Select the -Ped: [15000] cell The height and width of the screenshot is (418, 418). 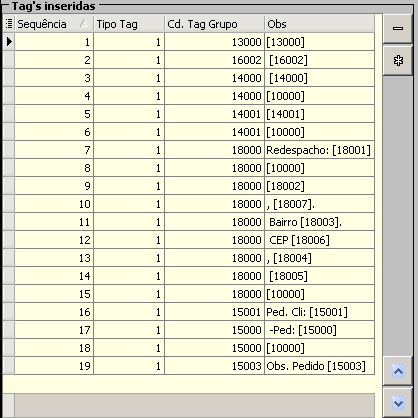pyautogui.click(x=320, y=330)
